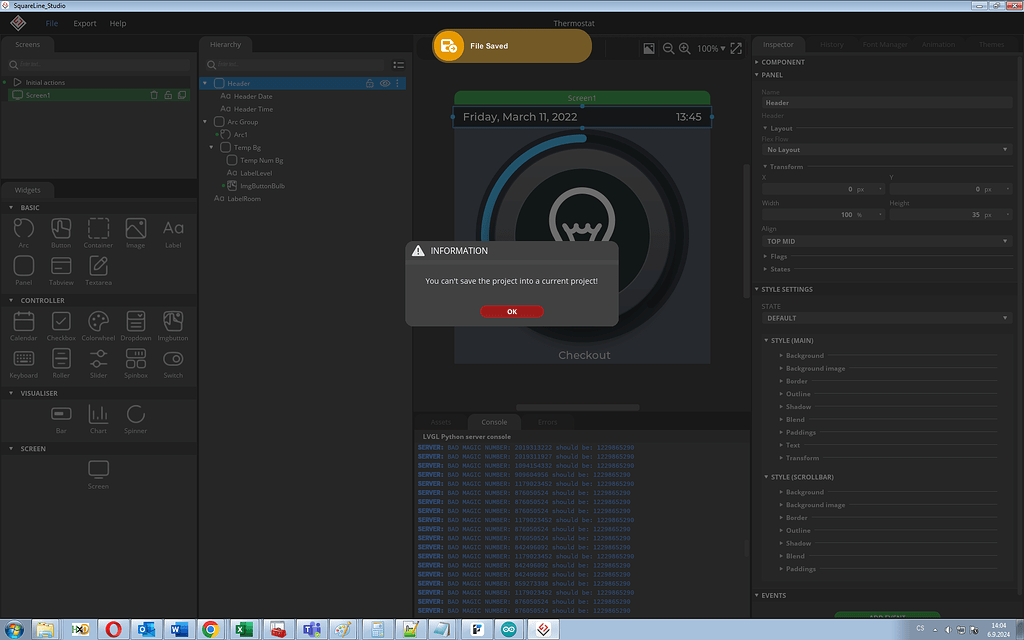Add the Panel widget

pyautogui.click(x=24, y=270)
